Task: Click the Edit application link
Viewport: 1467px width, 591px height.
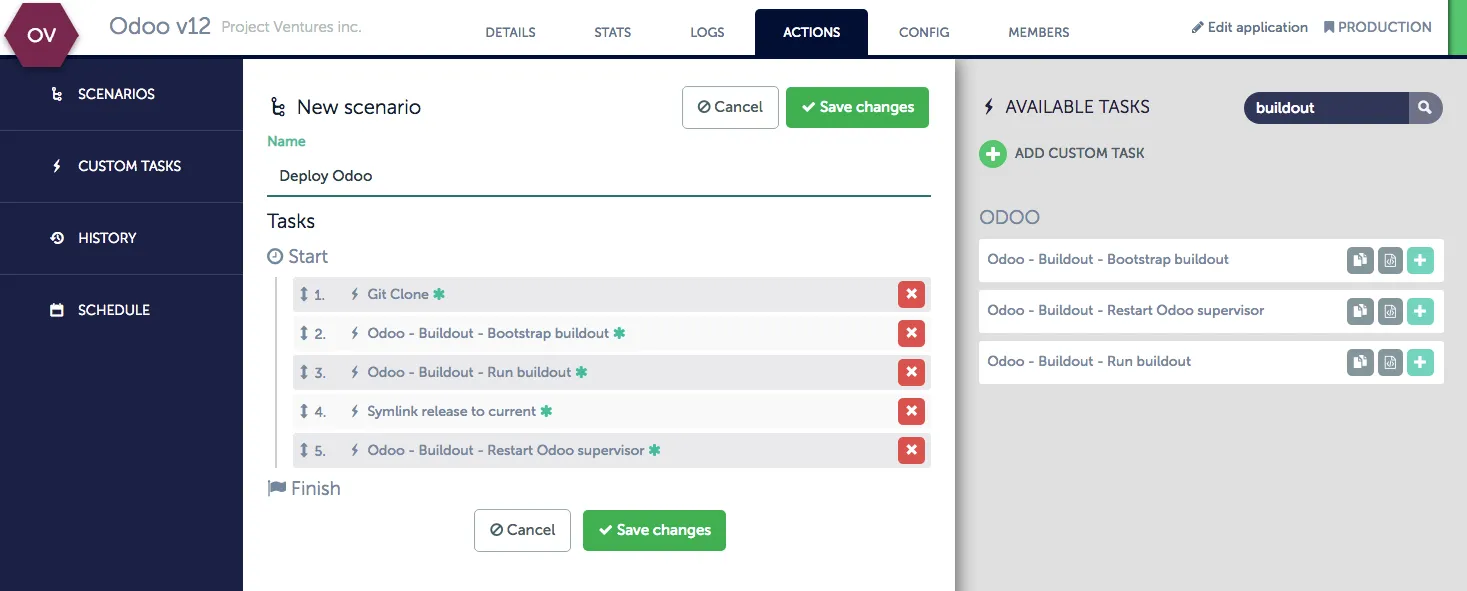Action: point(1249,27)
